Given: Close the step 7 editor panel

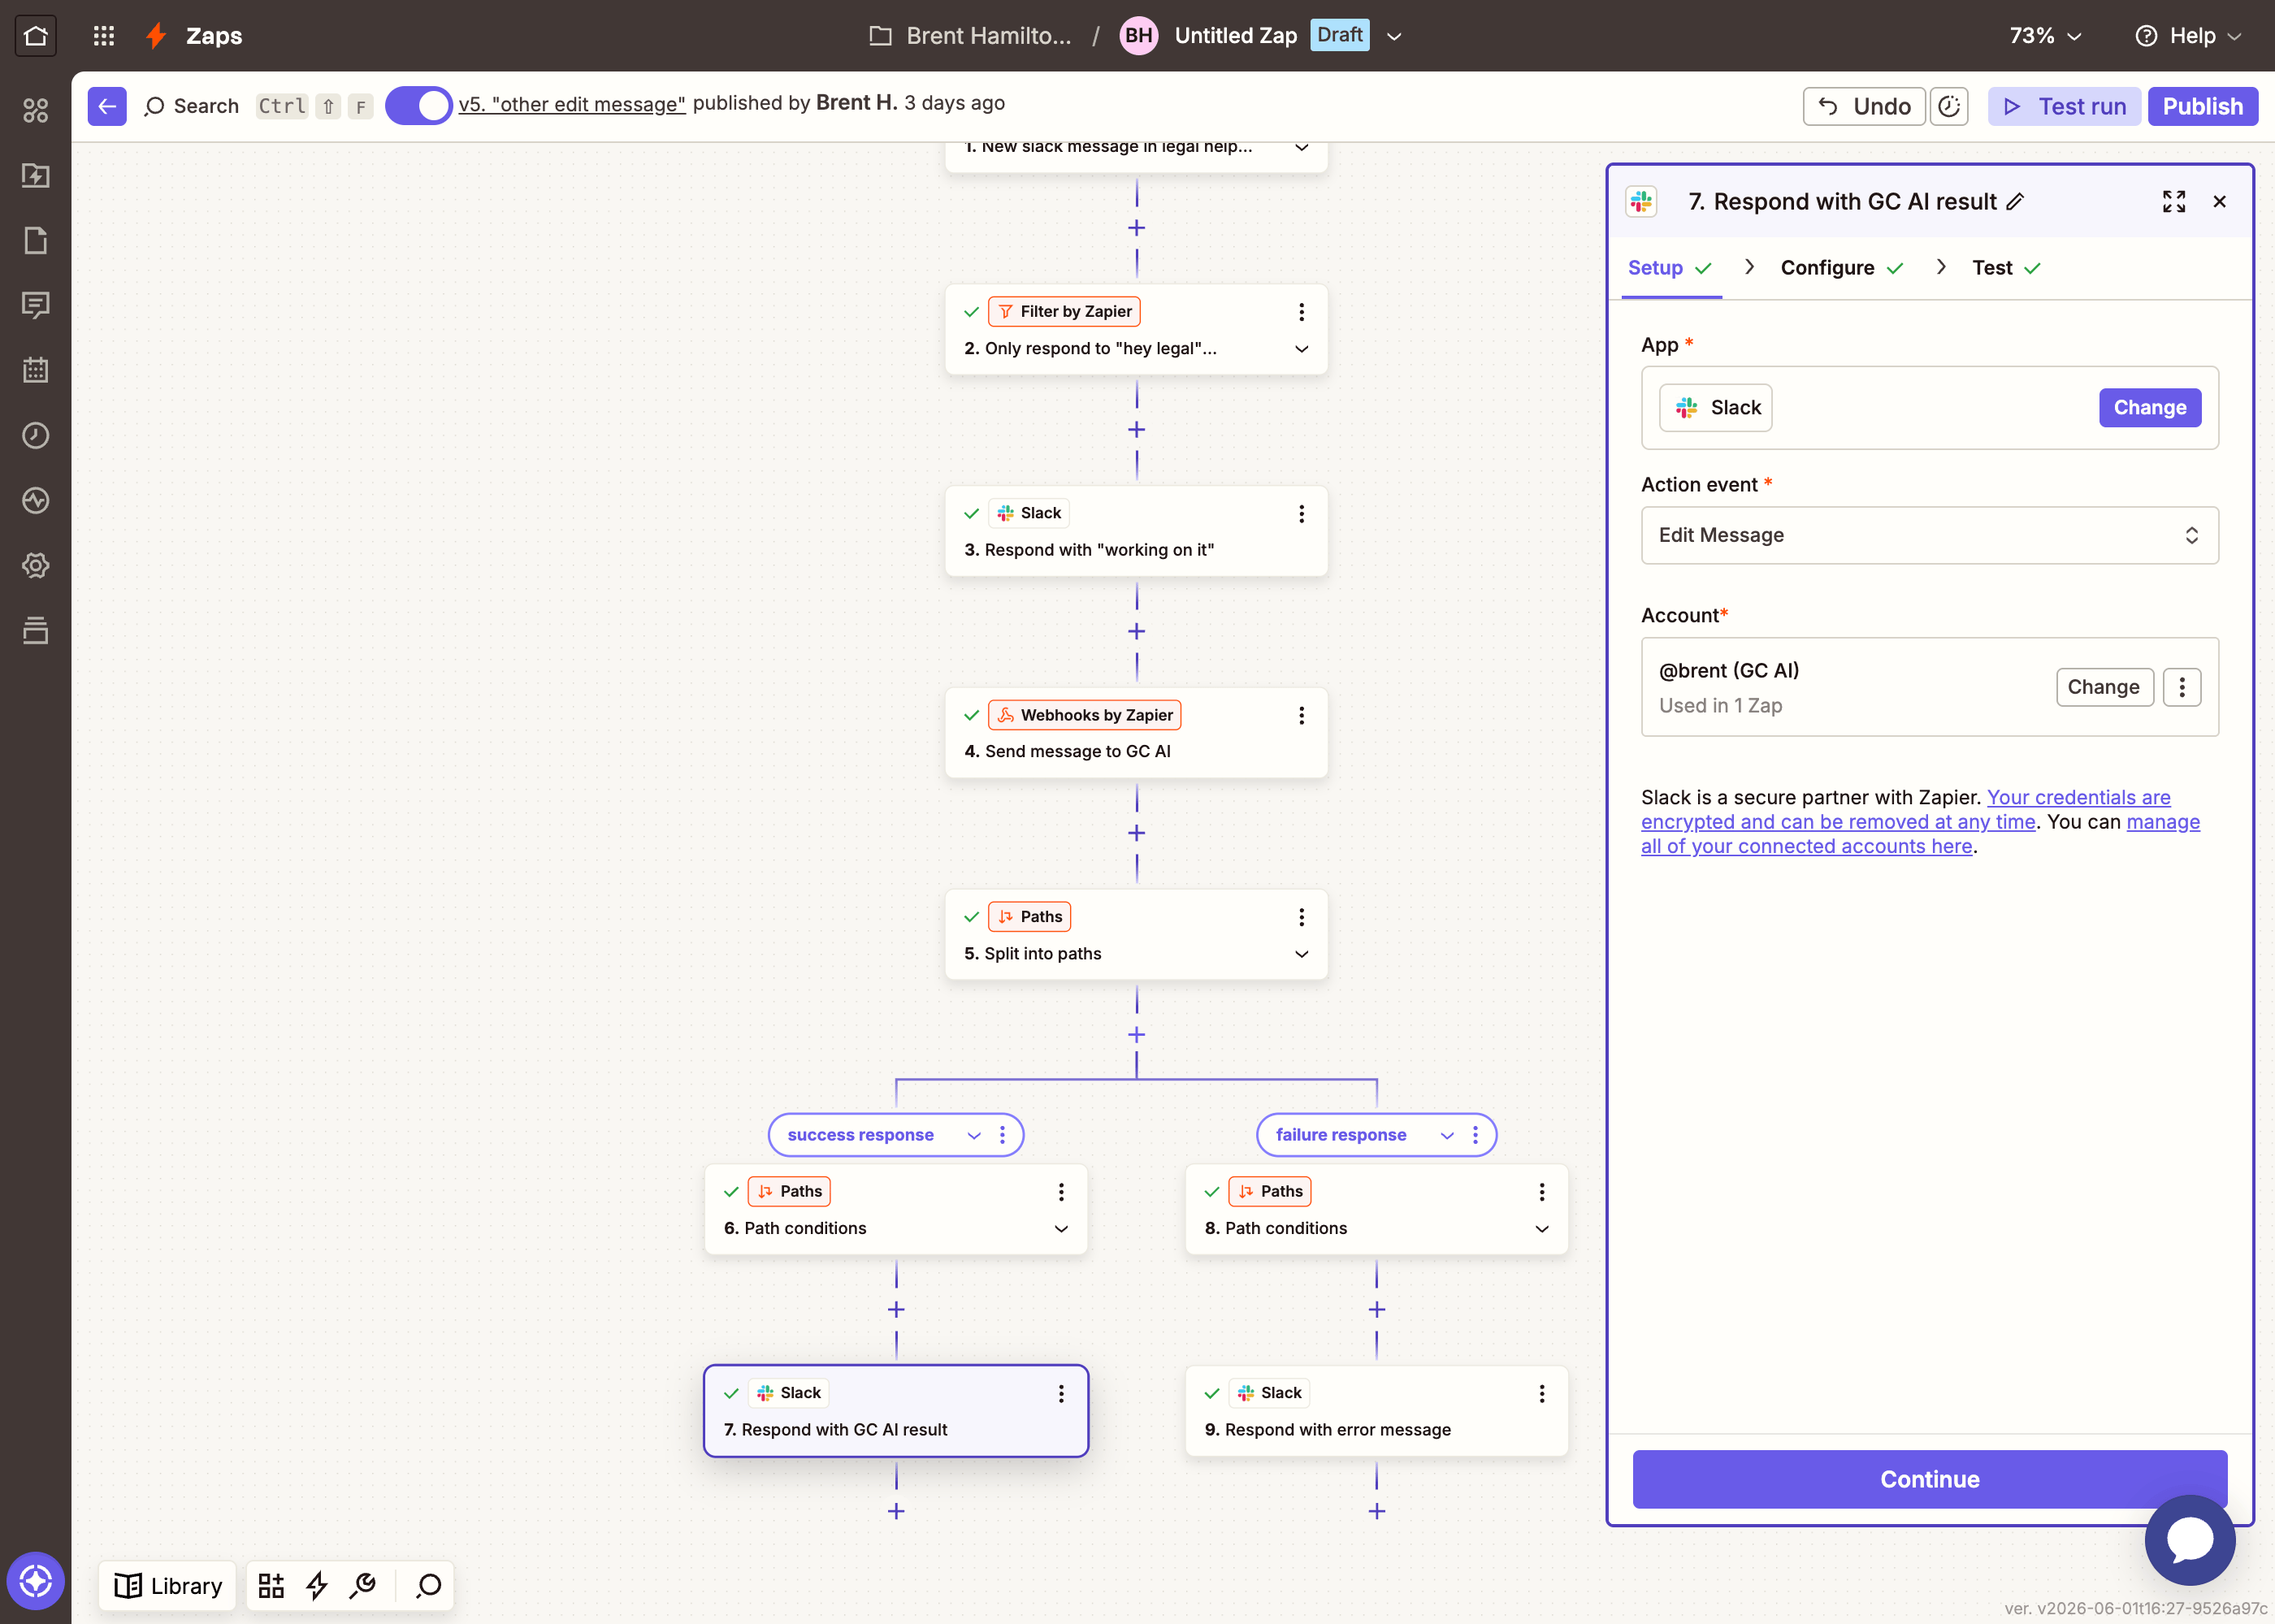Looking at the screenshot, I should tap(2220, 201).
